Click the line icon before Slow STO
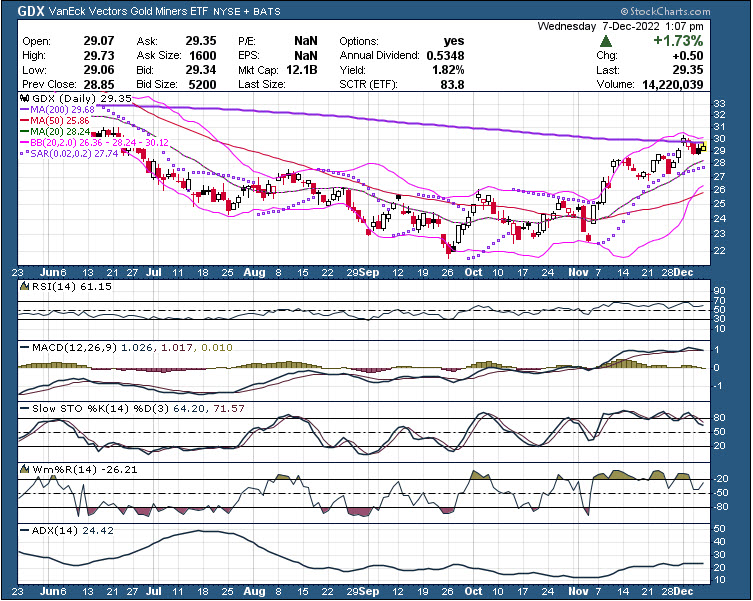The height and width of the screenshot is (601, 753). pos(24,409)
